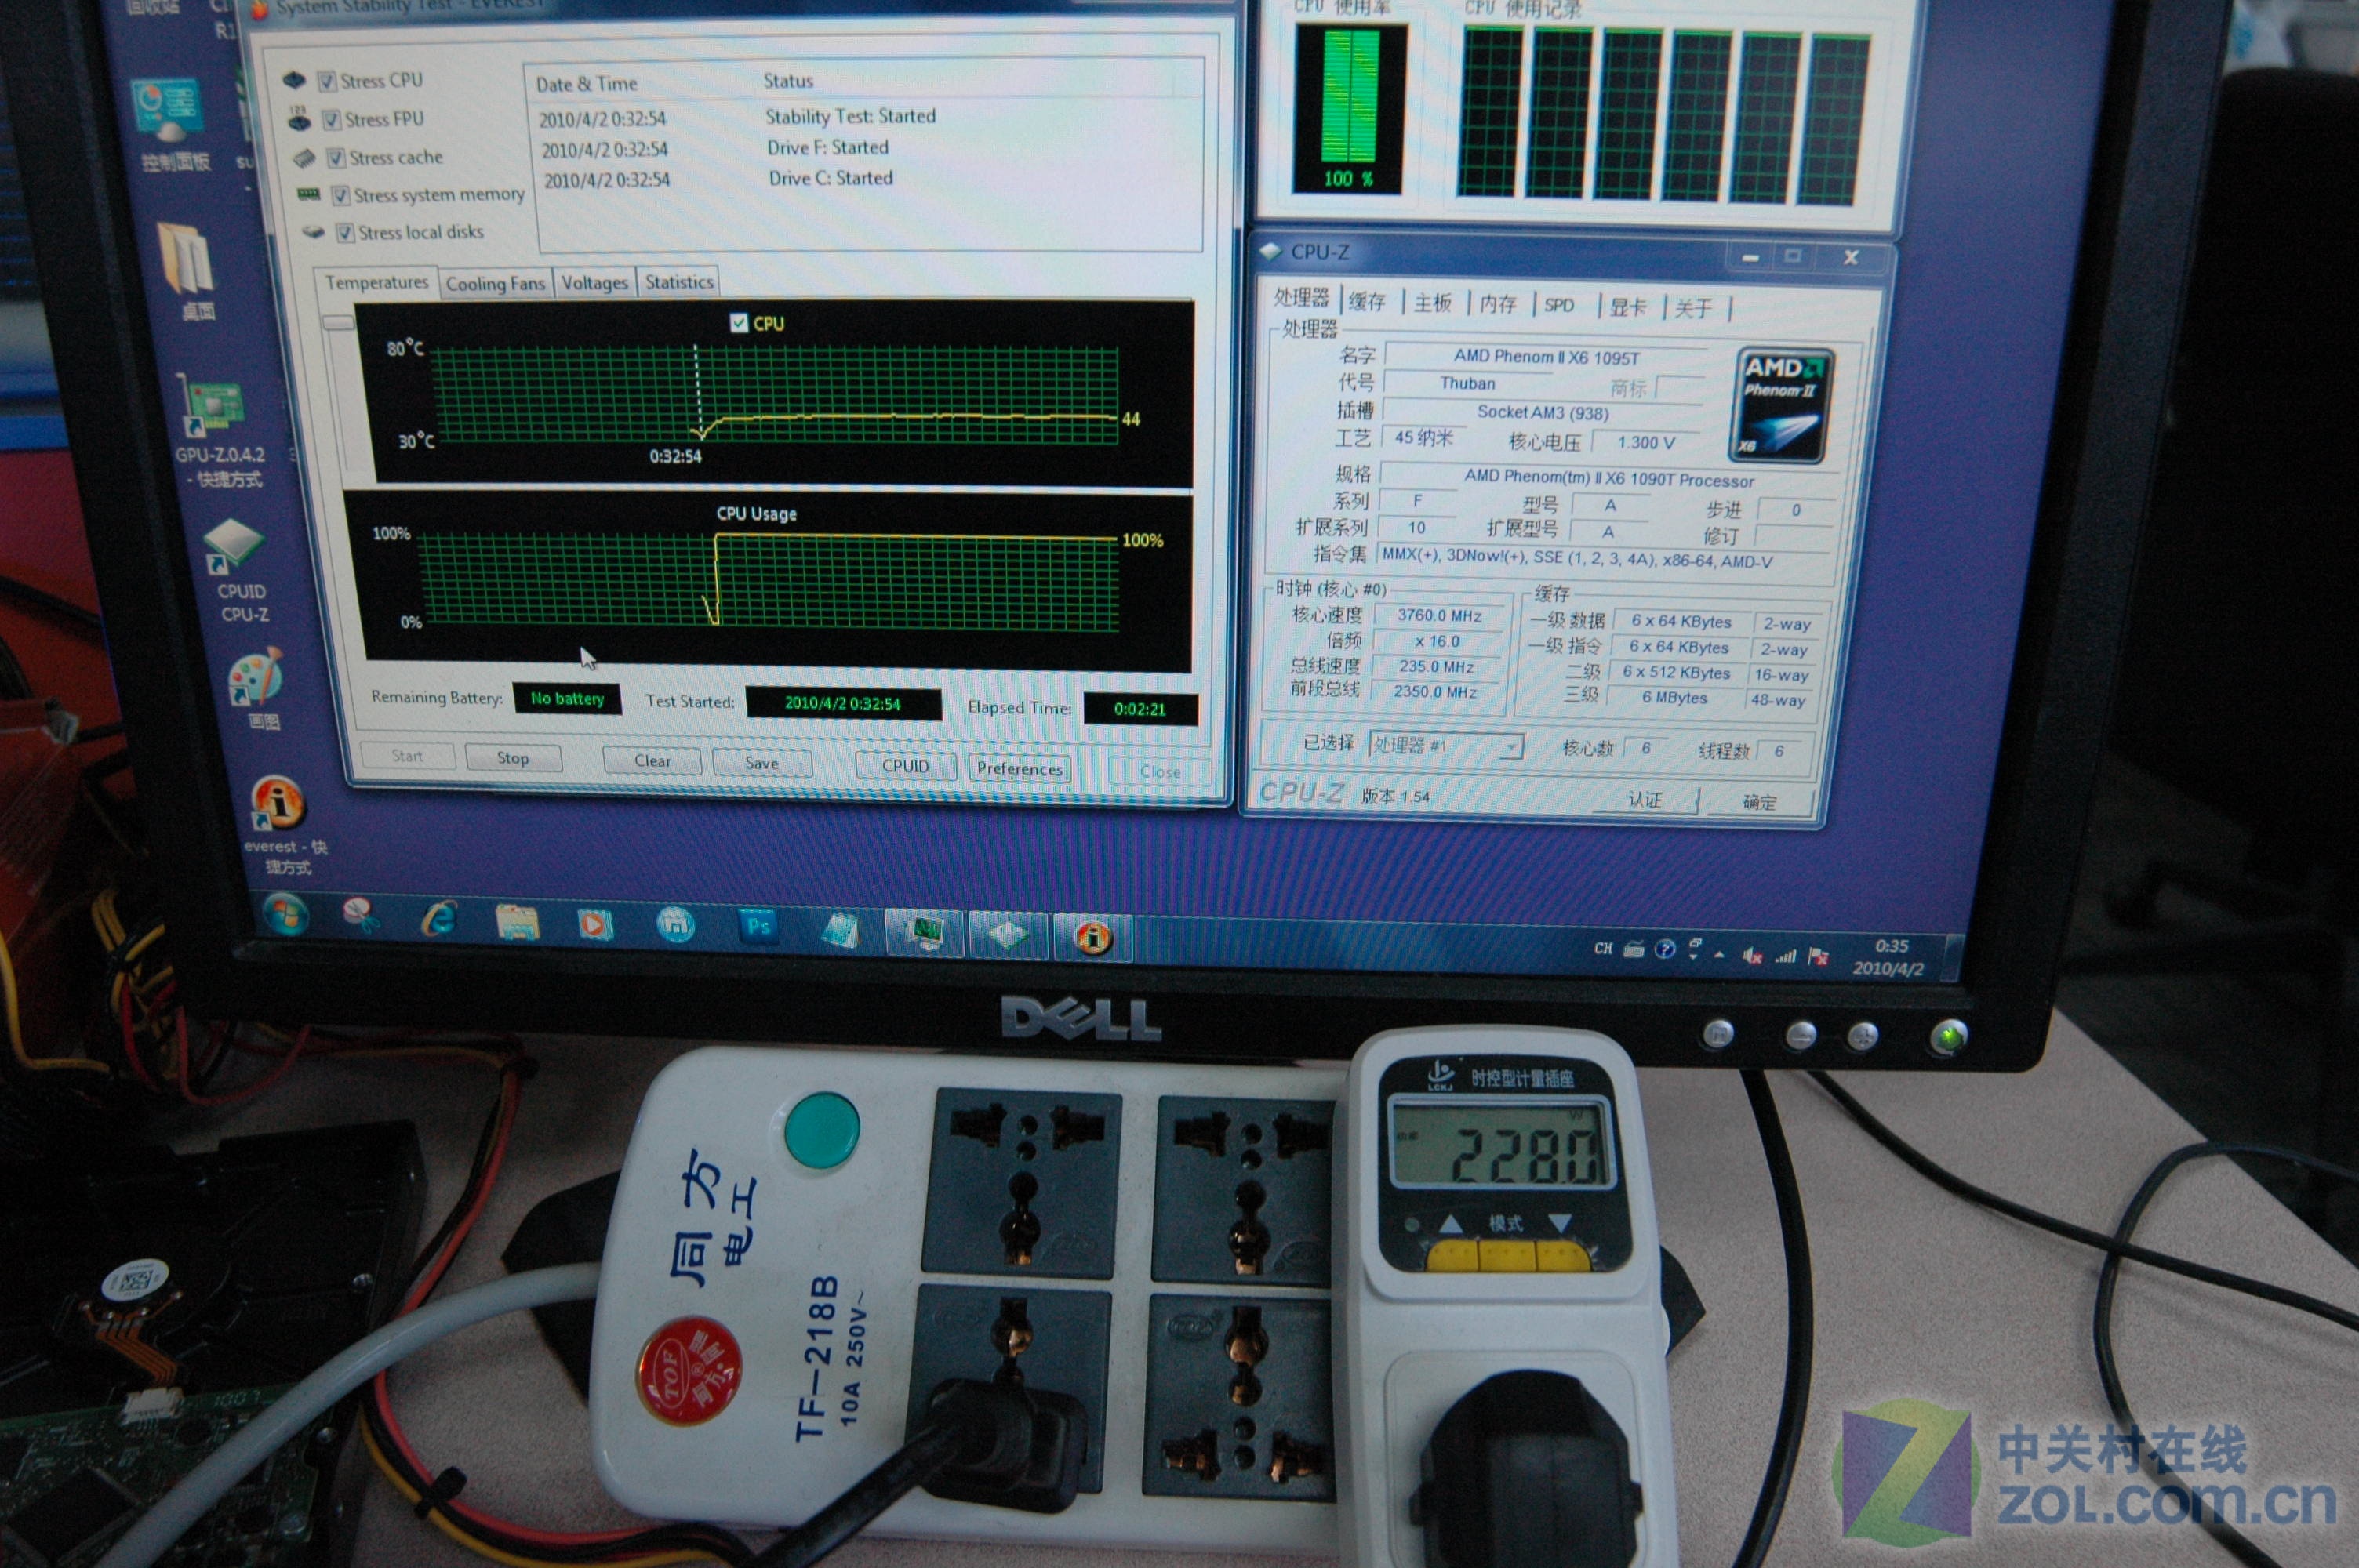Uncheck the Stress cache checkbox
This screenshot has height=1568, width=2359.
[x=336, y=159]
